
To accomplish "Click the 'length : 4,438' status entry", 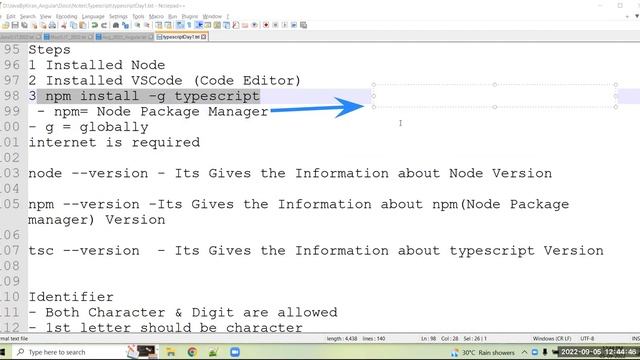I will [x=342, y=338].
